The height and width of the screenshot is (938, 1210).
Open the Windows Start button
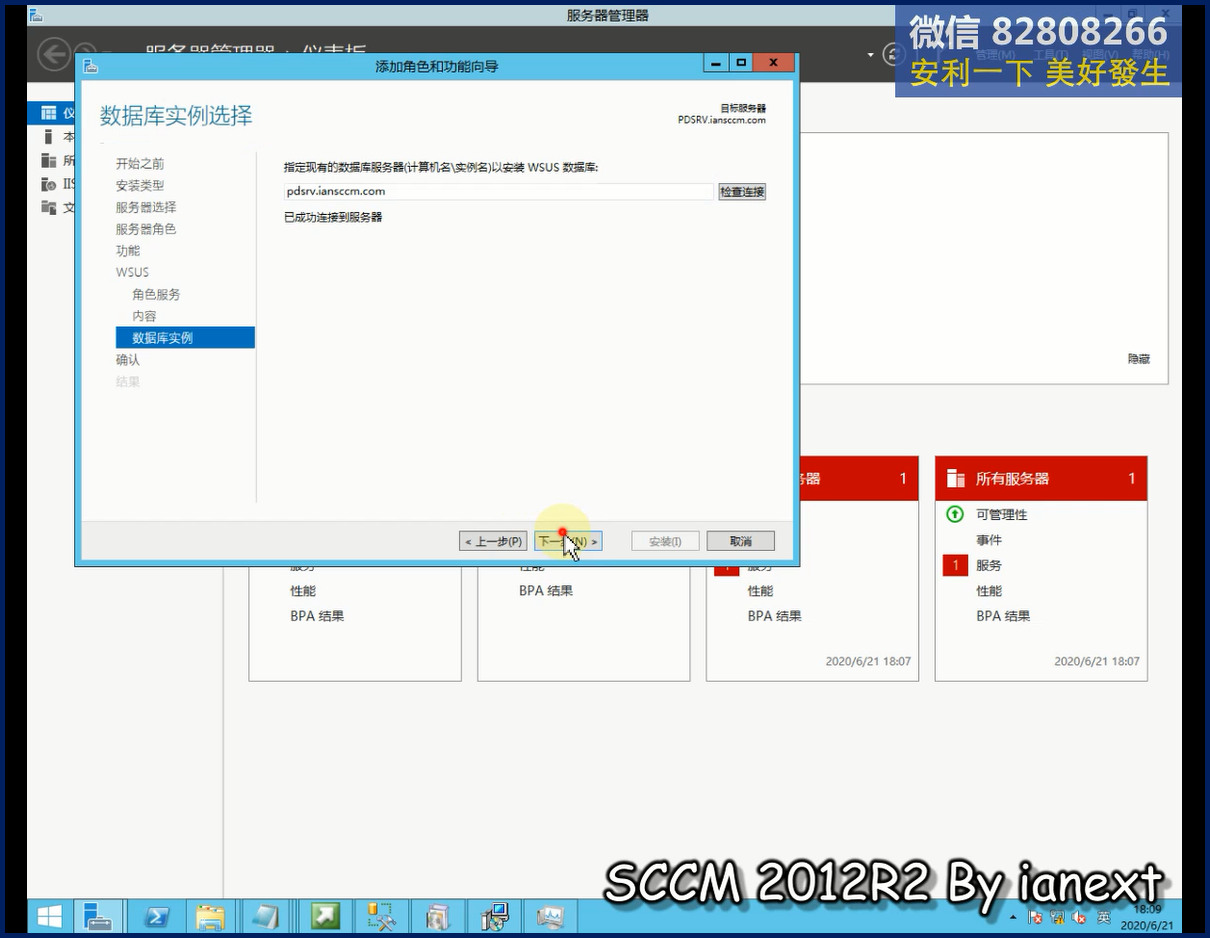pos(49,916)
